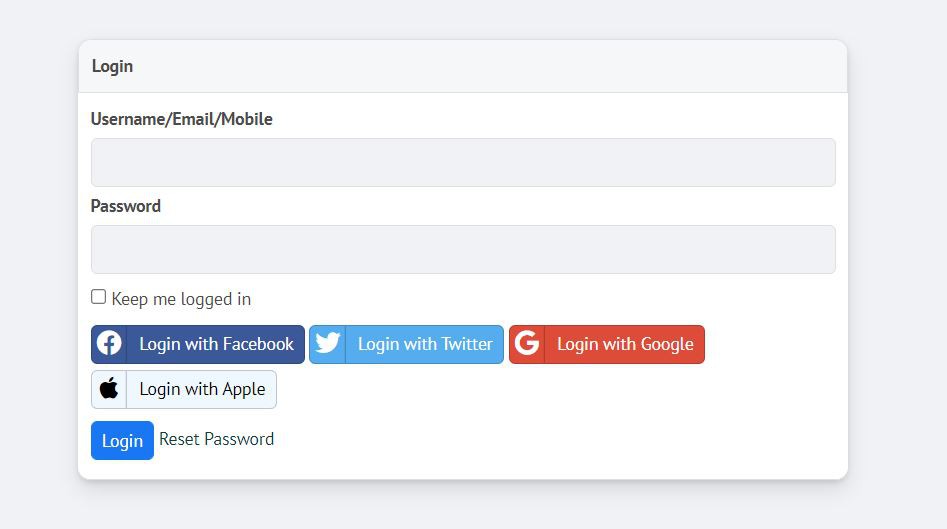Image resolution: width=947 pixels, height=529 pixels.
Task: Click the Twitter bird icon
Action: [x=328, y=343]
